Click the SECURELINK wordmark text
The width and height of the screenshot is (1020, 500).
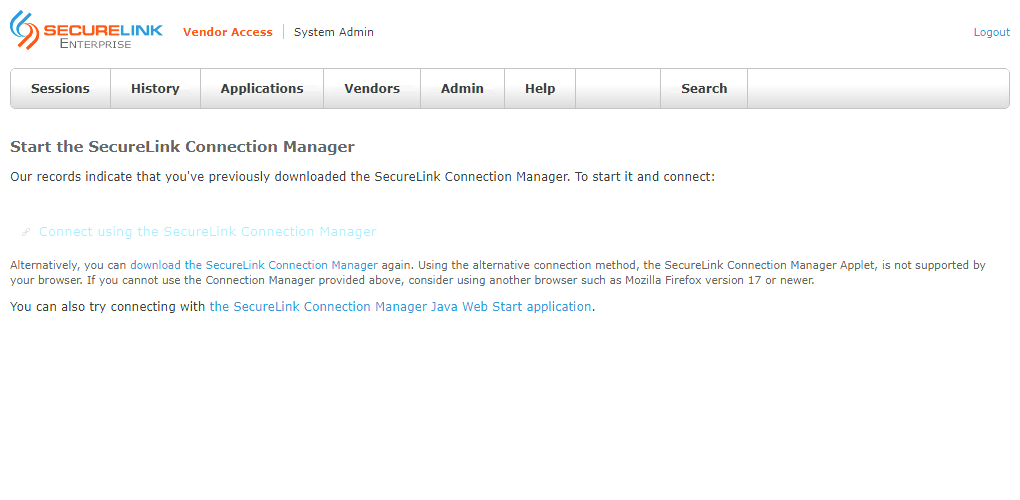[102, 31]
